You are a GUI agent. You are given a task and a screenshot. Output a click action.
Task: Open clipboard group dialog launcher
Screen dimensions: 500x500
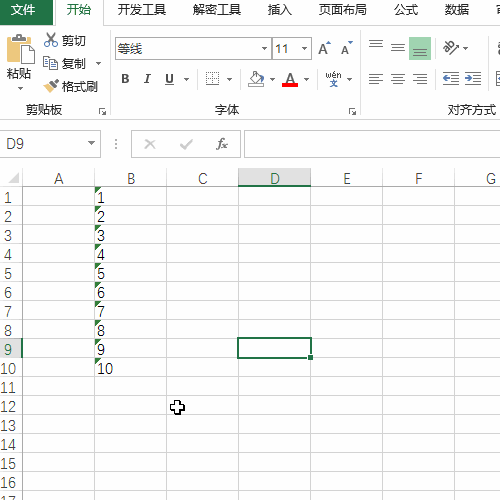[x=102, y=112]
